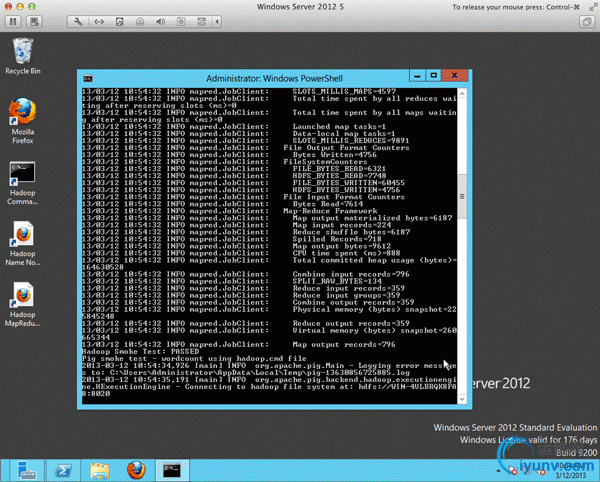Select the Hadoop MapReduce shortcut
600x482 pixels.
click(23, 305)
